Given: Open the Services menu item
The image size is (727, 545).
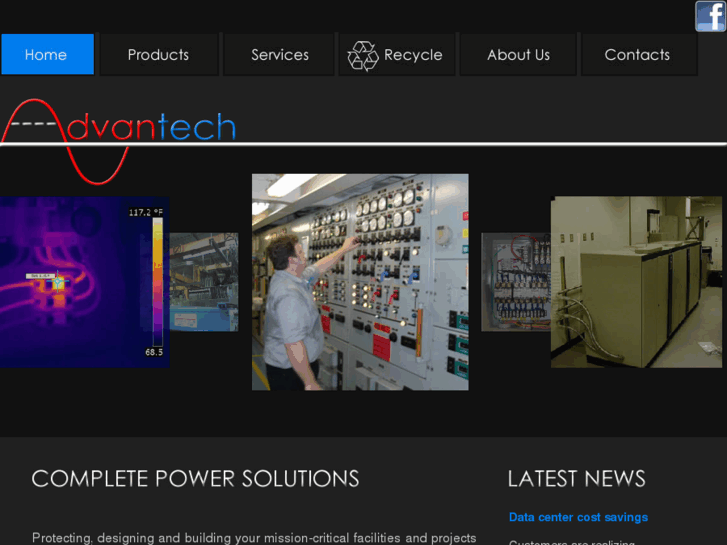Looking at the screenshot, I should (x=279, y=54).
